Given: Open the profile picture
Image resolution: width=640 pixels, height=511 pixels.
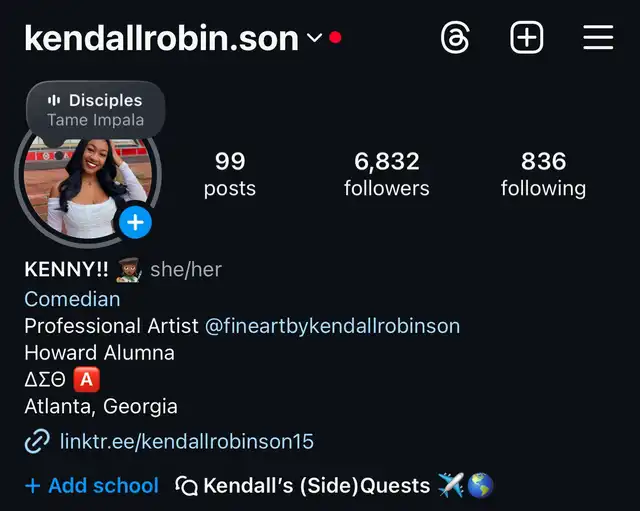Looking at the screenshot, I should [x=88, y=184].
